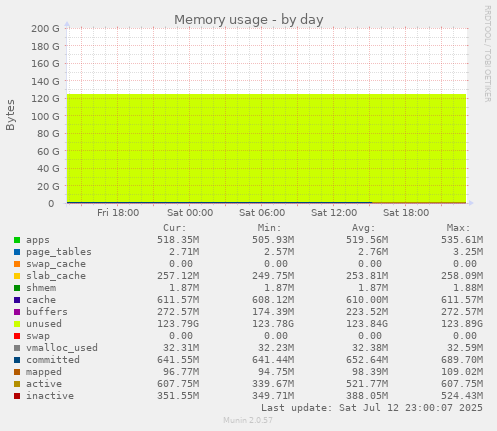Viewport: 497px width, 431px height.
Task: Click the 'shmem' legend label
Action: [41, 288]
